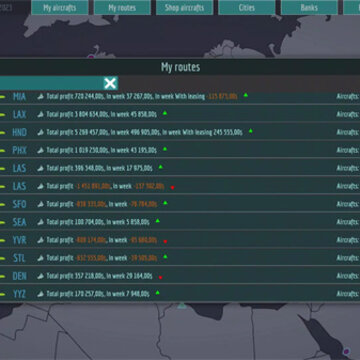Click the DEN total profit 357 218 text
This screenshot has width=360, height=360.
pyautogui.click(x=75, y=276)
